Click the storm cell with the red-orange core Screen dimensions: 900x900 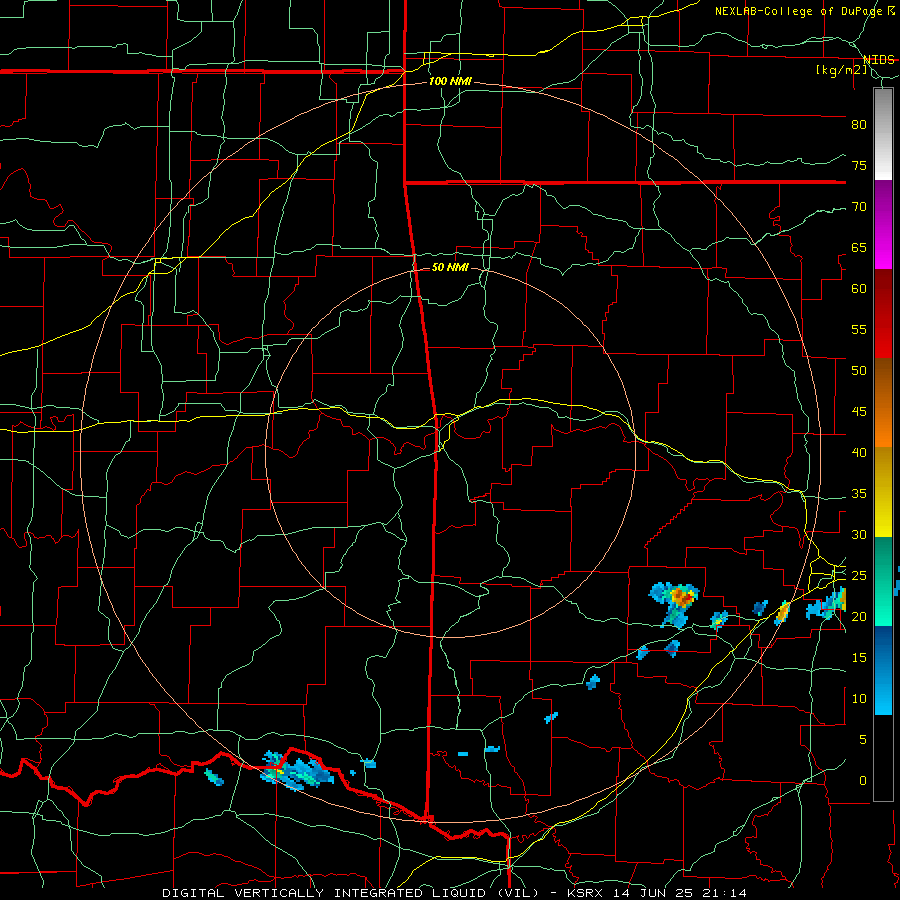(681, 597)
